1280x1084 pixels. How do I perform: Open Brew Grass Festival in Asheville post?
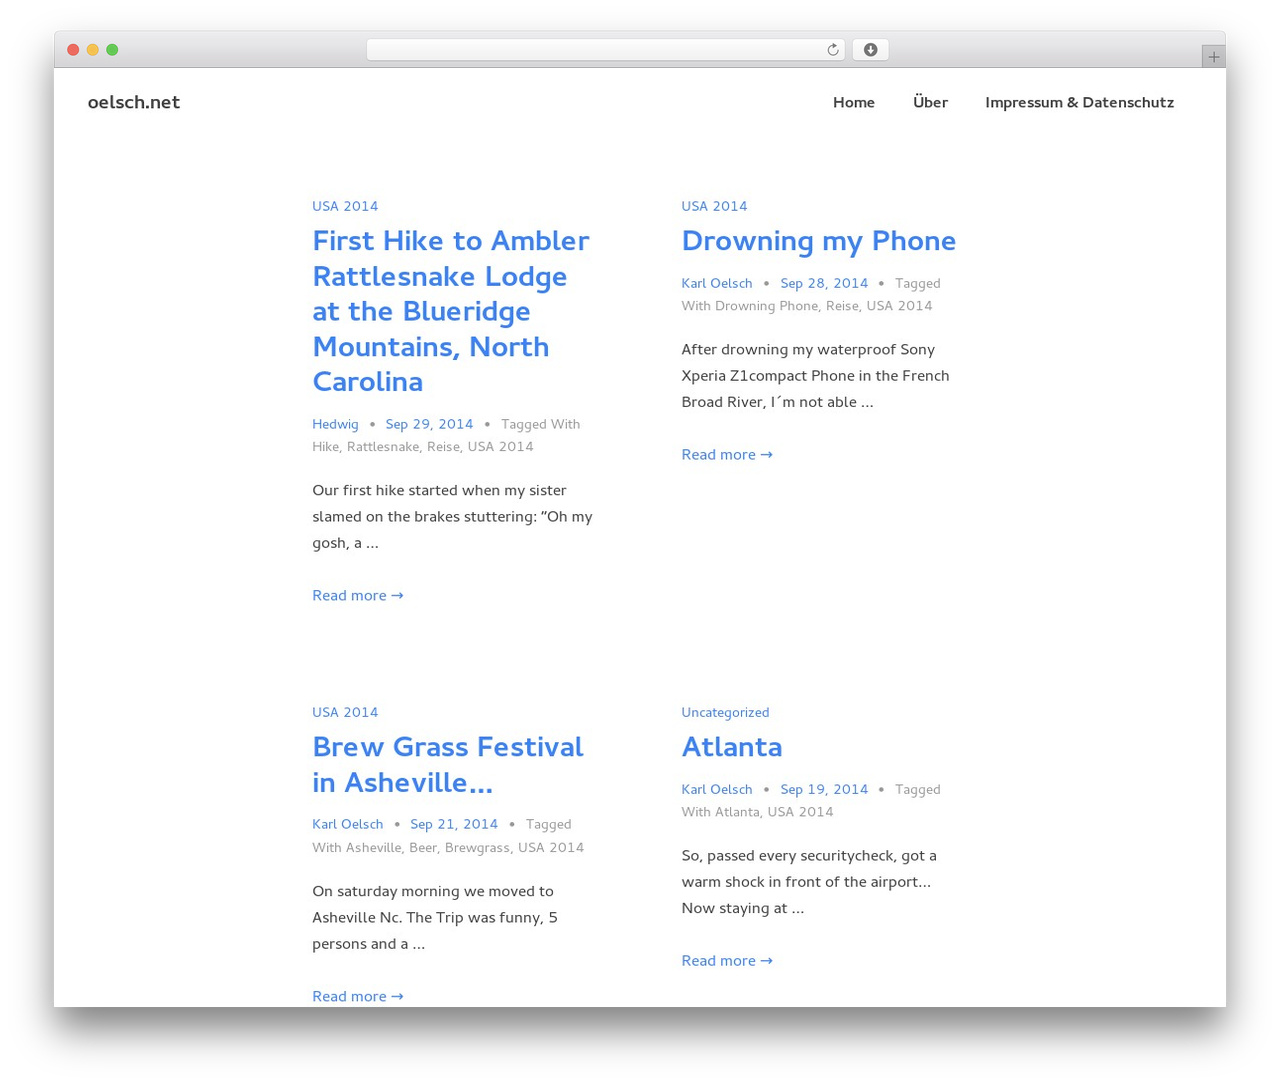448,764
